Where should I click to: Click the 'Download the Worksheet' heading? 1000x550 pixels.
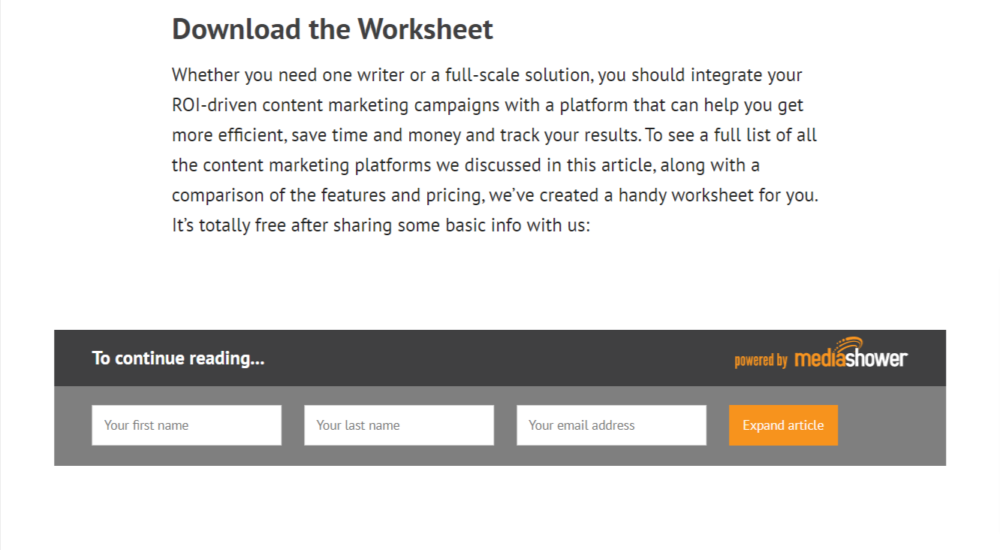tap(332, 29)
